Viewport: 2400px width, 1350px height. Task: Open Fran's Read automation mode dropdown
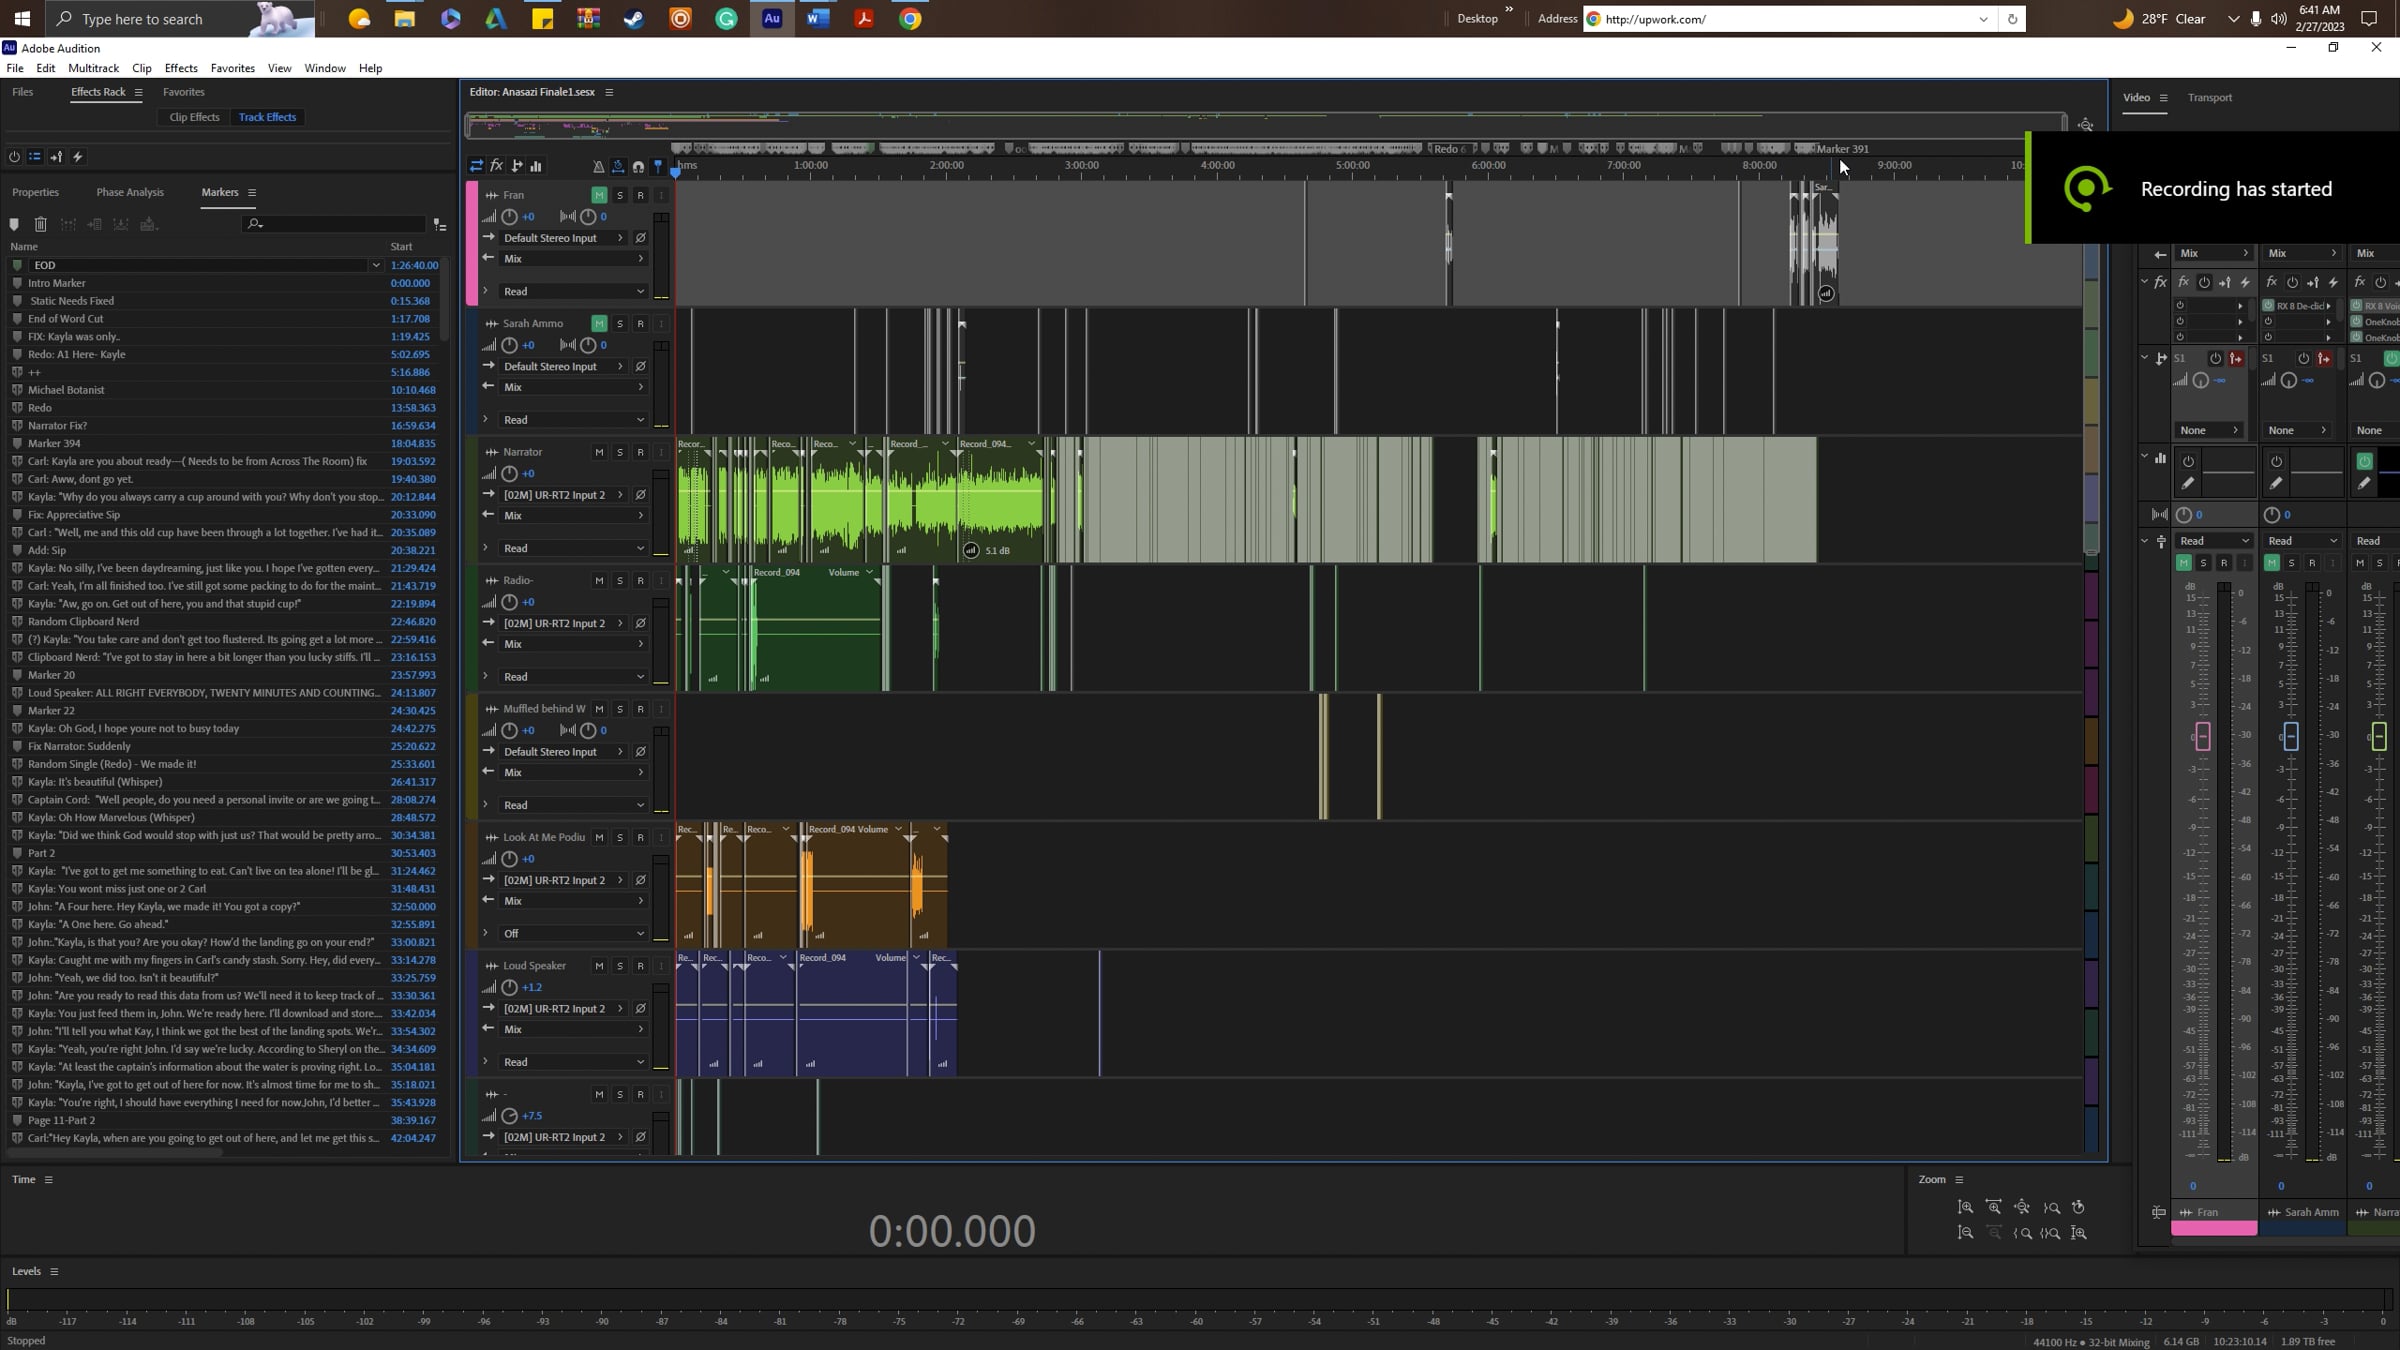point(573,291)
